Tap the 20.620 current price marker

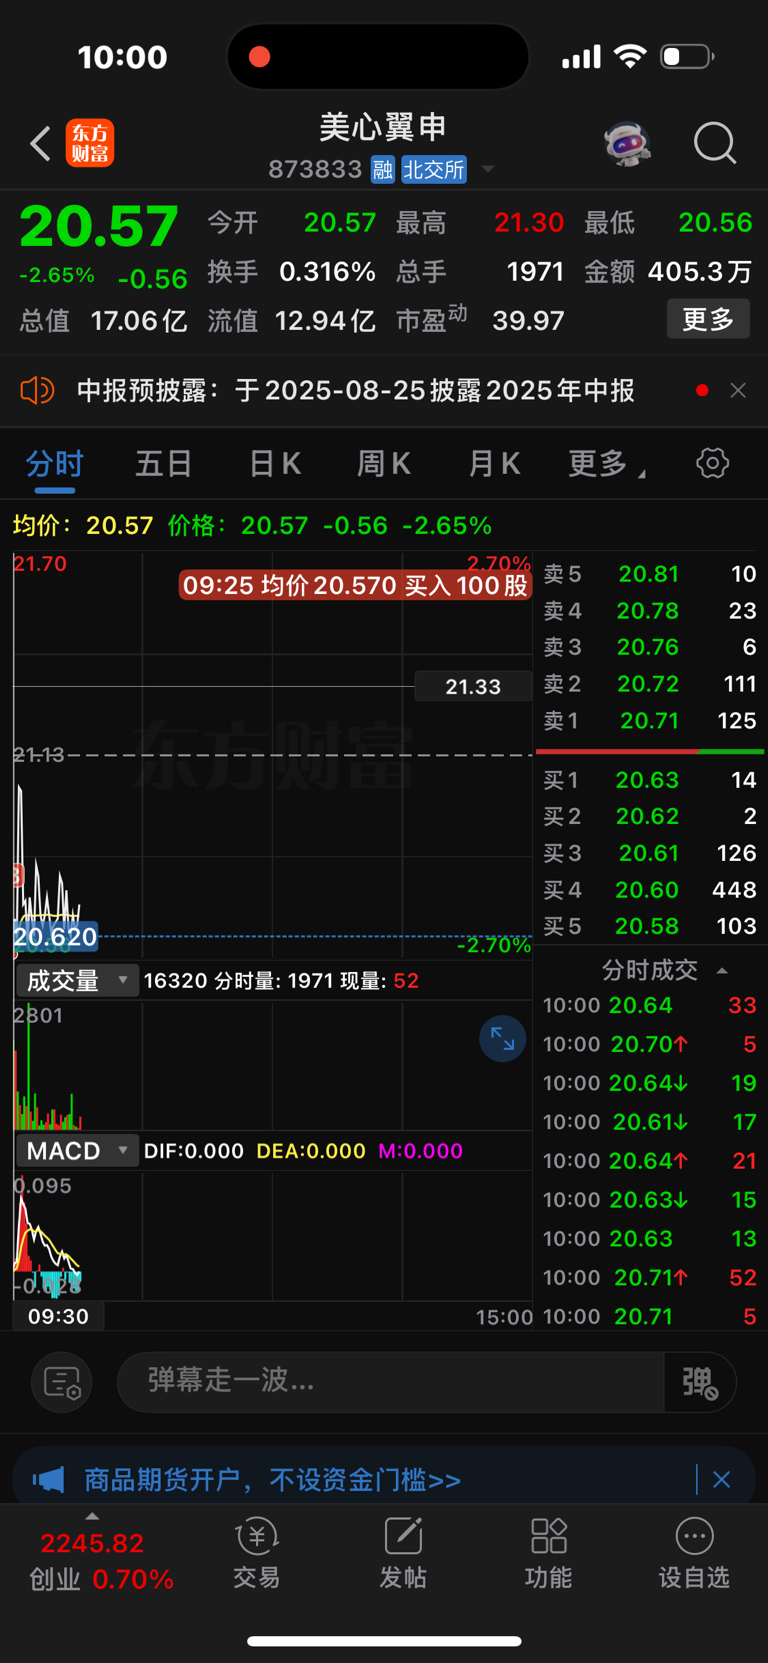(56, 937)
